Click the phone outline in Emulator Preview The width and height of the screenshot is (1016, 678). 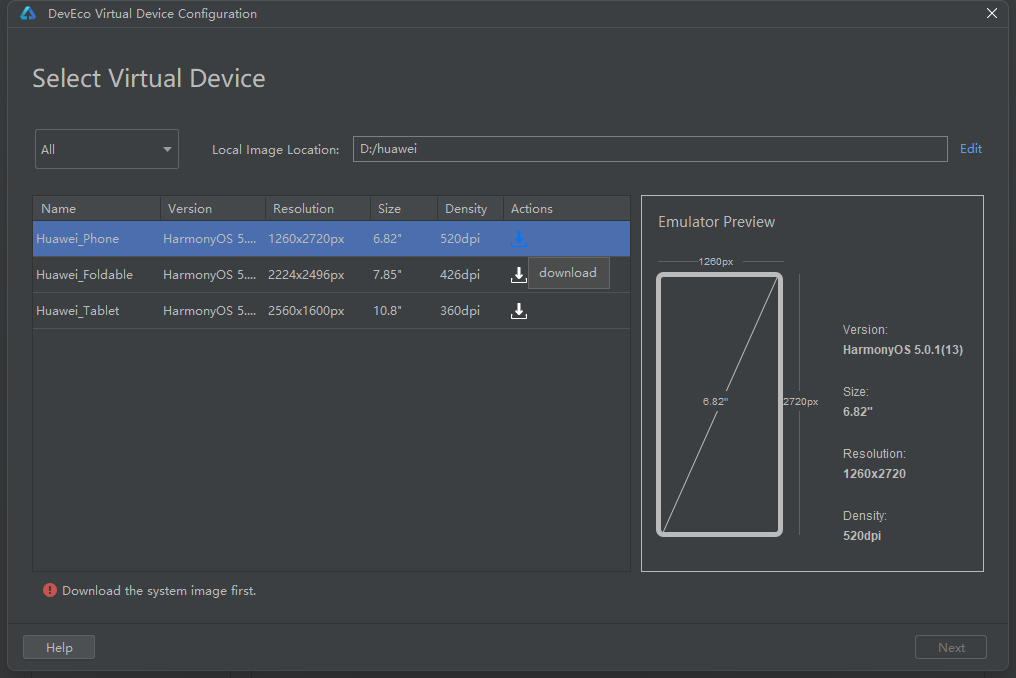pos(719,404)
